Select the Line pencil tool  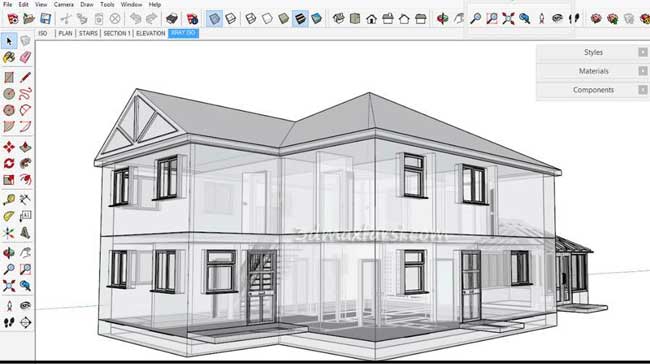pyautogui.click(x=25, y=77)
